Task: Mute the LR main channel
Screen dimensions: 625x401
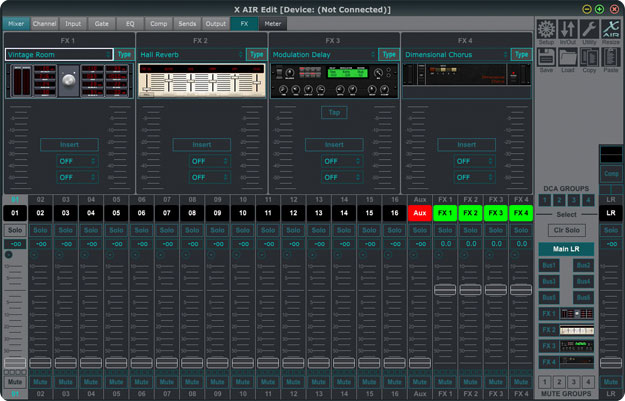Action: coord(611,382)
